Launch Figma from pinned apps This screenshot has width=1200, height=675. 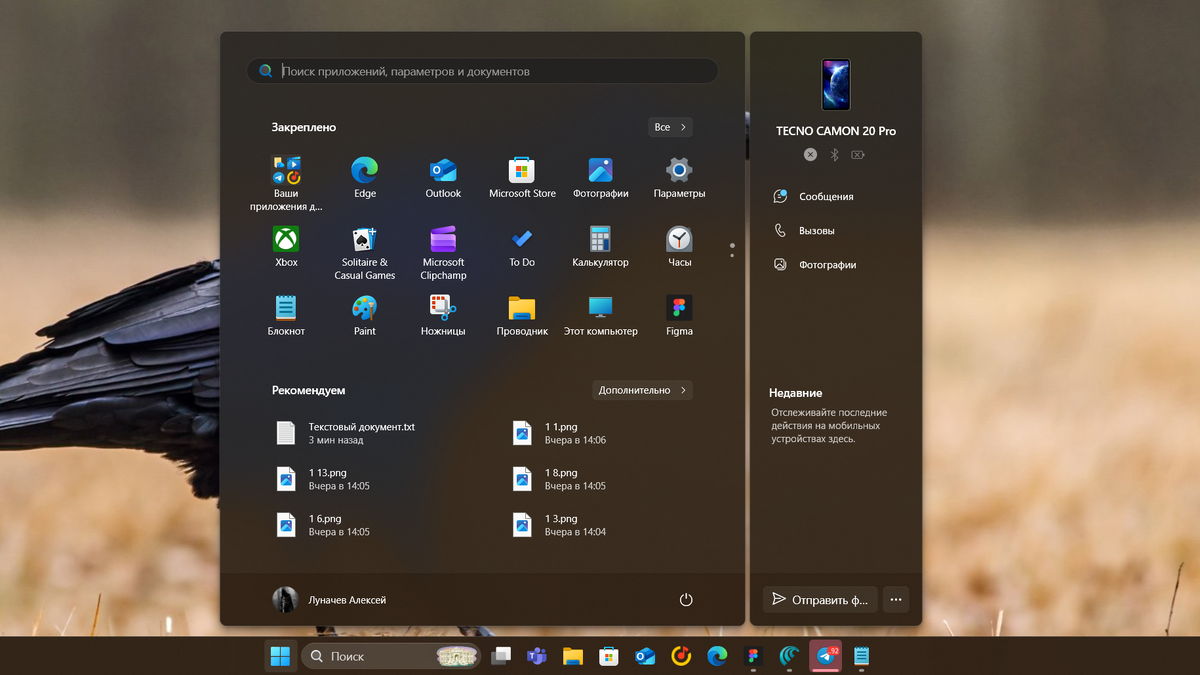pyautogui.click(x=679, y=315)
